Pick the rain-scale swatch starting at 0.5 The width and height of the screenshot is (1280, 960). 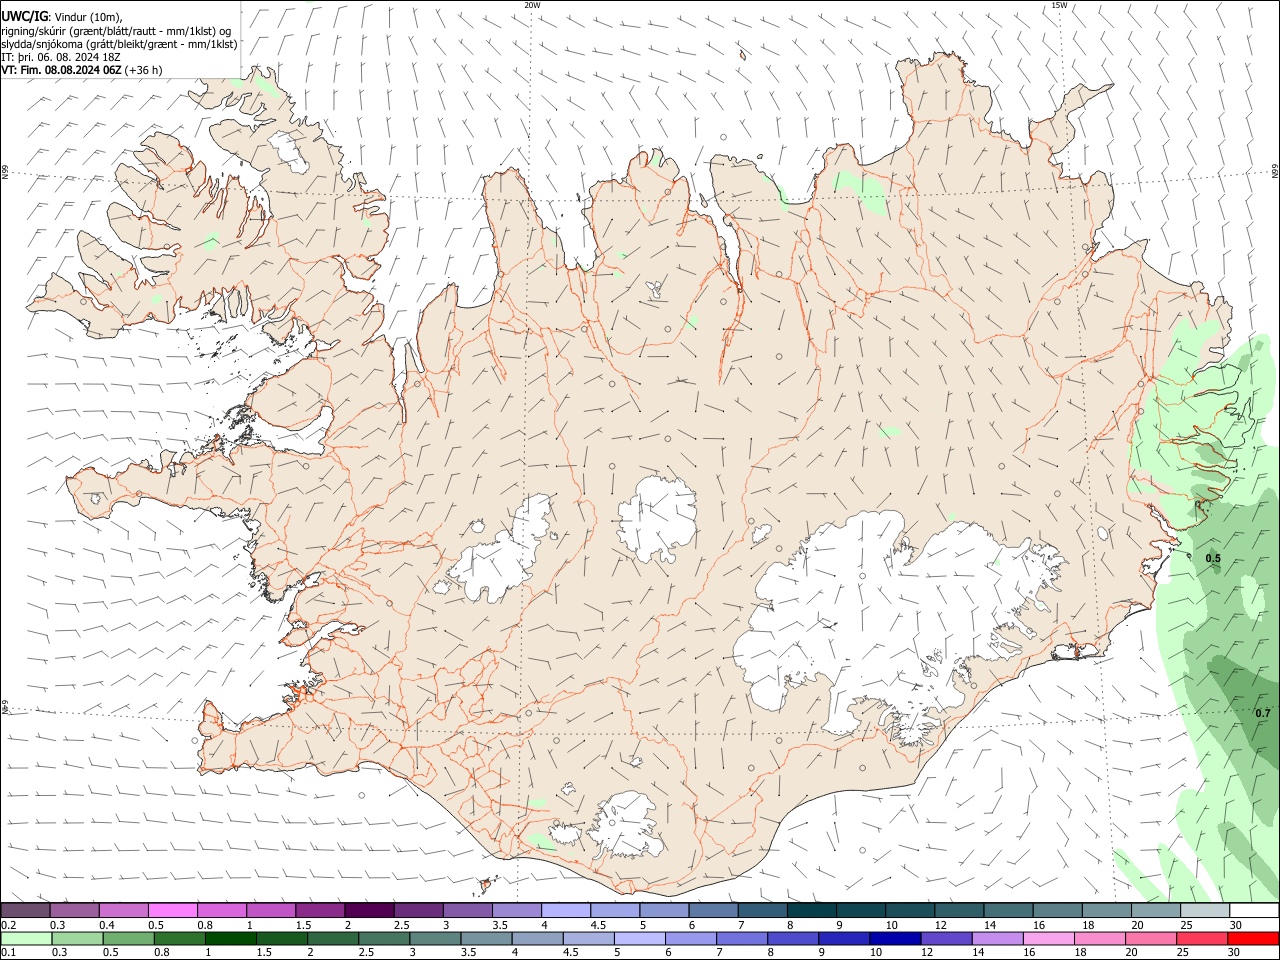pyautogui.click(x=128, y=939)
